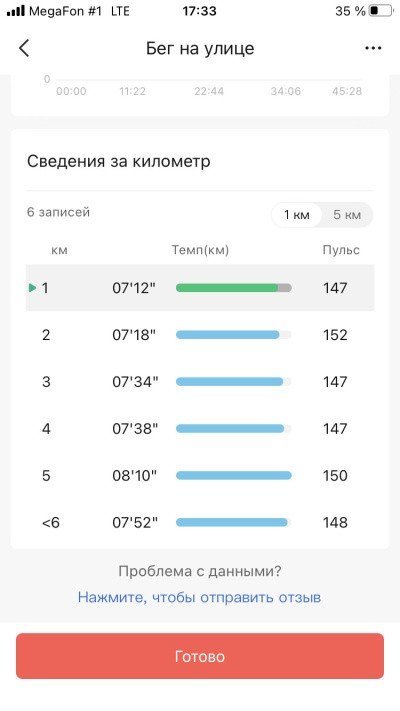
Task: Tap the Пульс column header
Action: pyautogui.click(x=341, y=250)
